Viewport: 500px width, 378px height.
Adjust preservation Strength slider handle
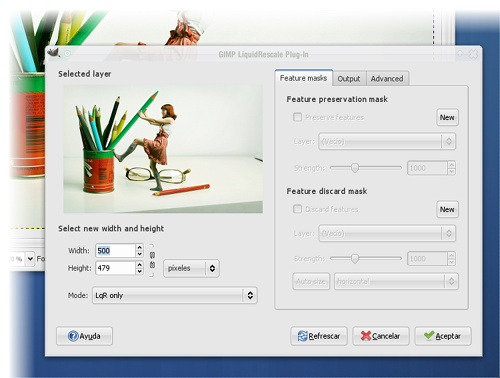[355, 168]
